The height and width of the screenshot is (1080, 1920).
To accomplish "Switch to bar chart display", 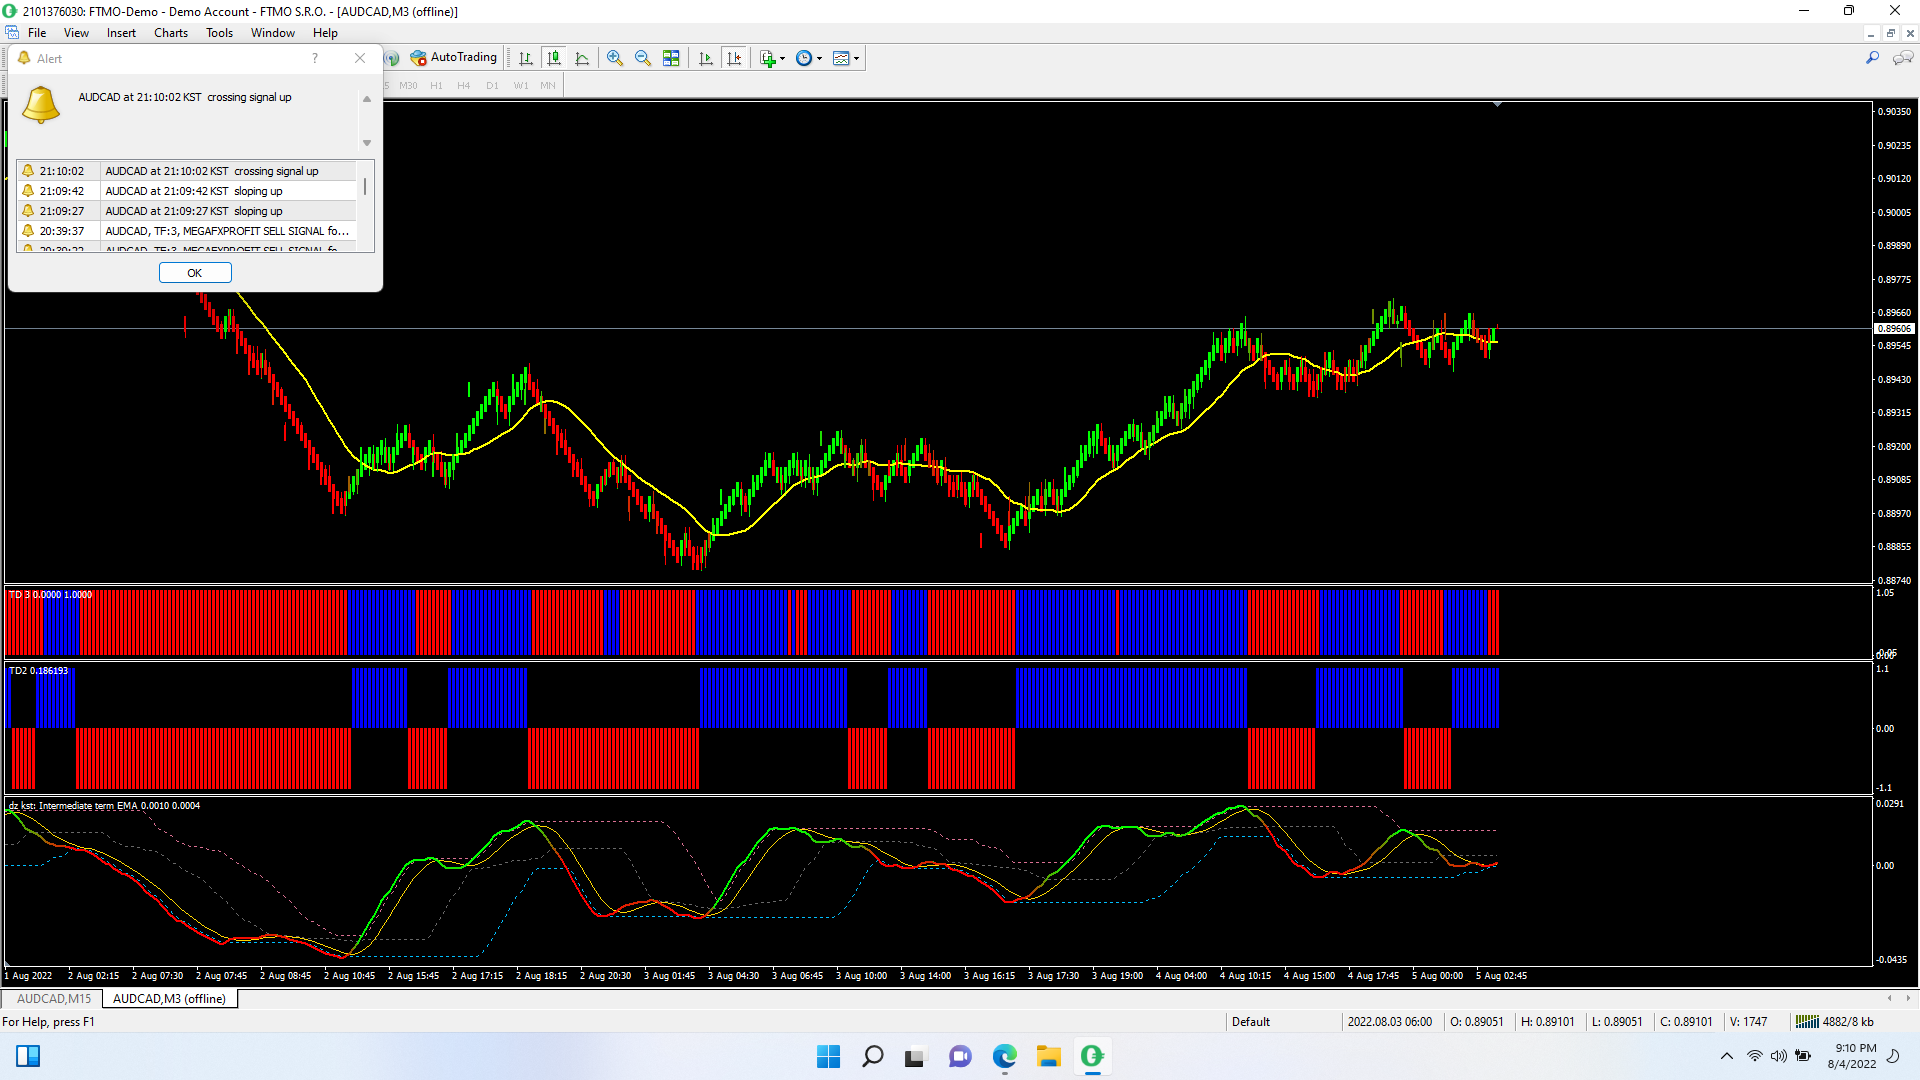I will pyautogui.click(x=526, y=58).
